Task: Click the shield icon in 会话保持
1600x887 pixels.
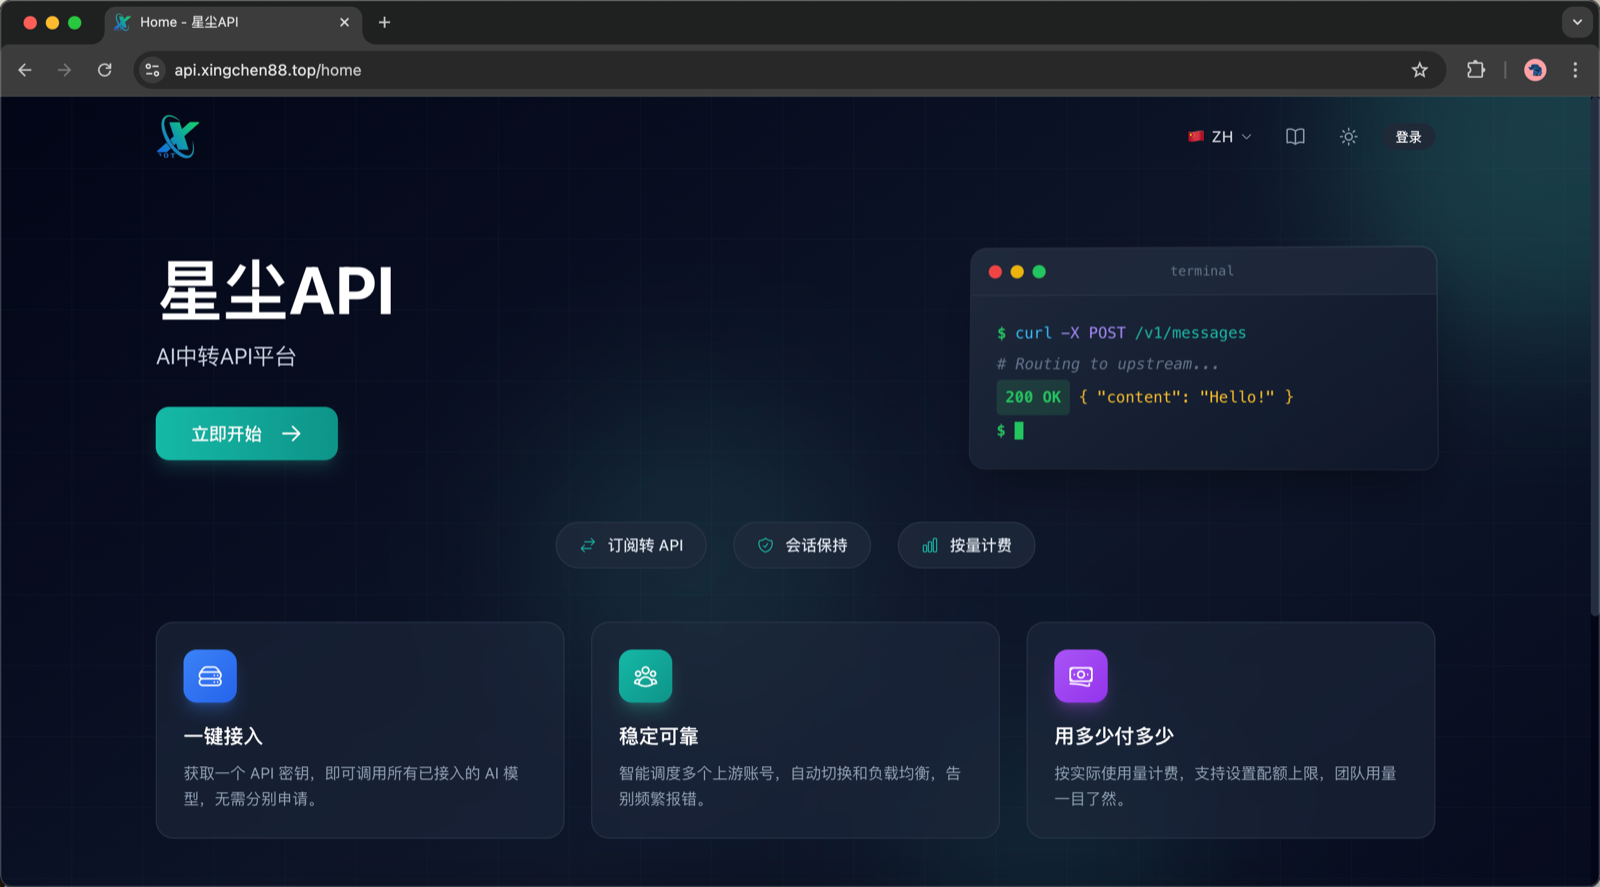Action: [765, 545]
